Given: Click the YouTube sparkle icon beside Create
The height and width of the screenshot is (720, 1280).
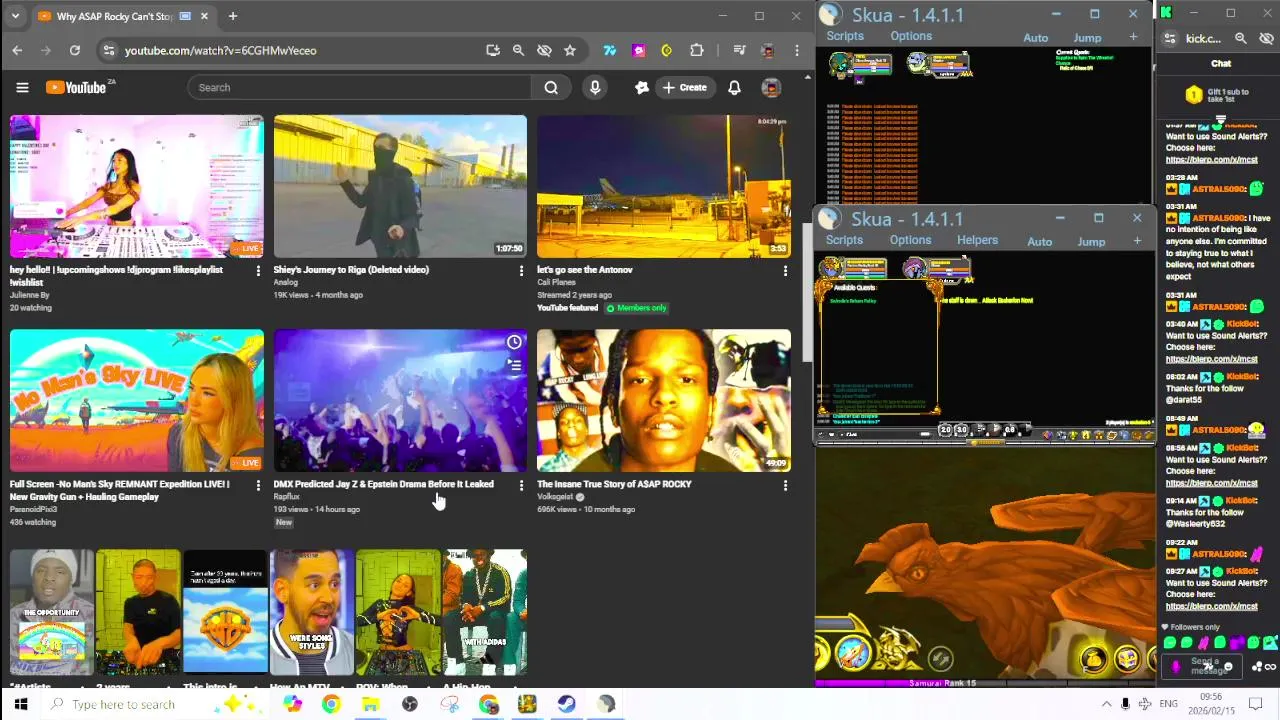Looking at the screenshot, I should (642, 87).
